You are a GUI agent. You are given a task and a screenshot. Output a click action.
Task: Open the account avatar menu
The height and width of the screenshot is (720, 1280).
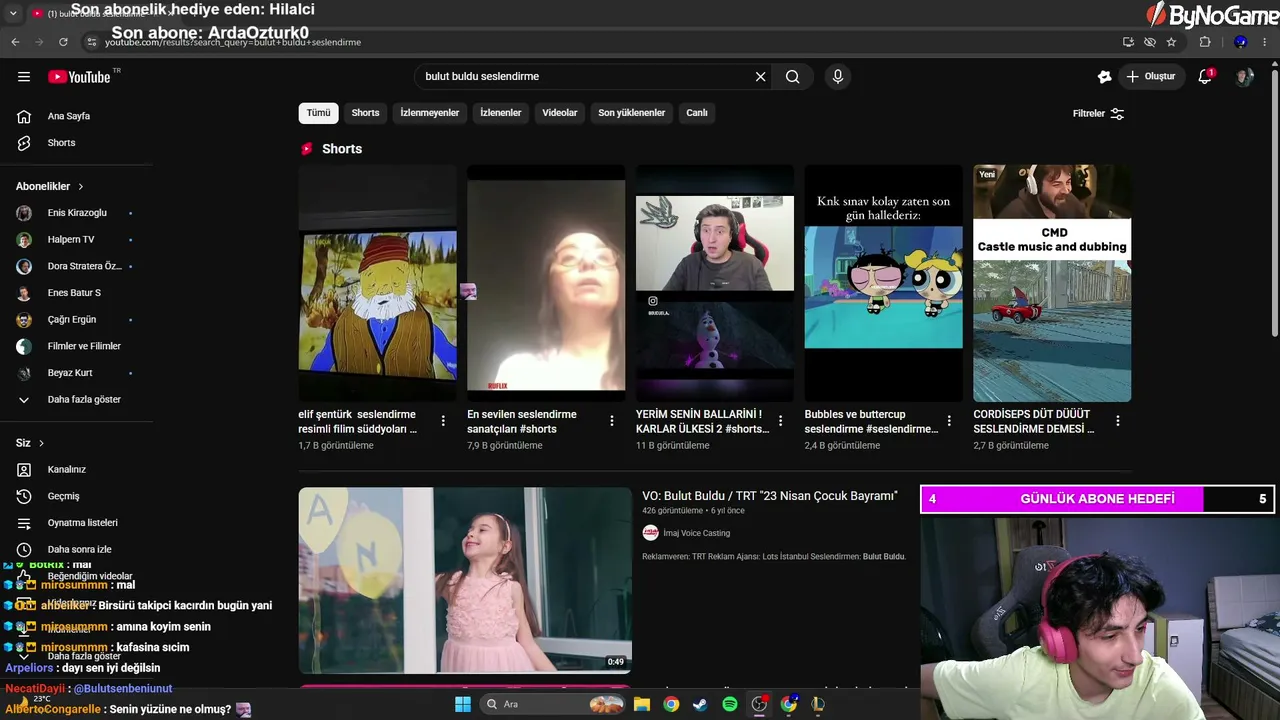1244,77
